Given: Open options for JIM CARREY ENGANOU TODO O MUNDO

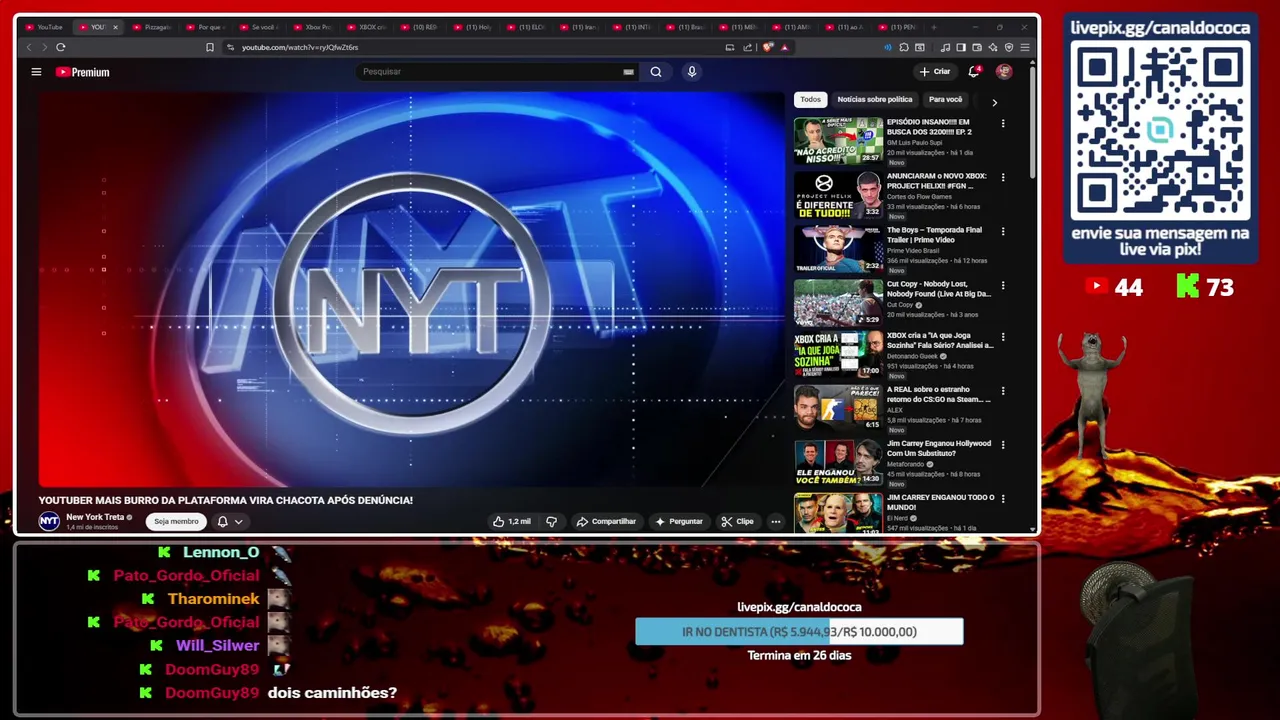Looking at the screenshot, I should tap(1003, 500).
